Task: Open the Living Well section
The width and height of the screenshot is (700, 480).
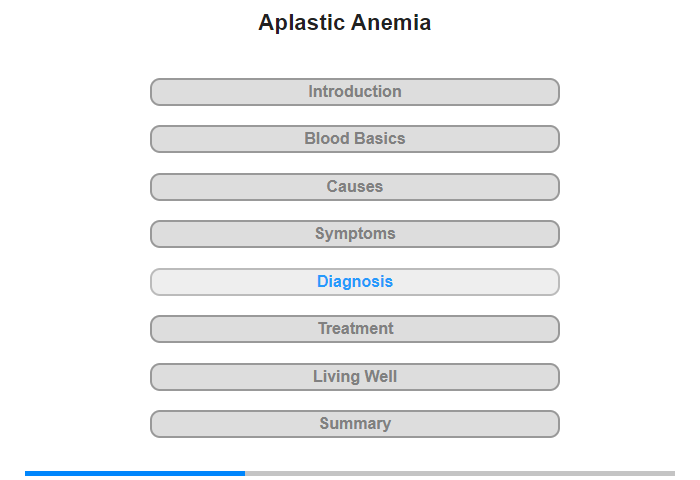Action: (x=355, y=377)
